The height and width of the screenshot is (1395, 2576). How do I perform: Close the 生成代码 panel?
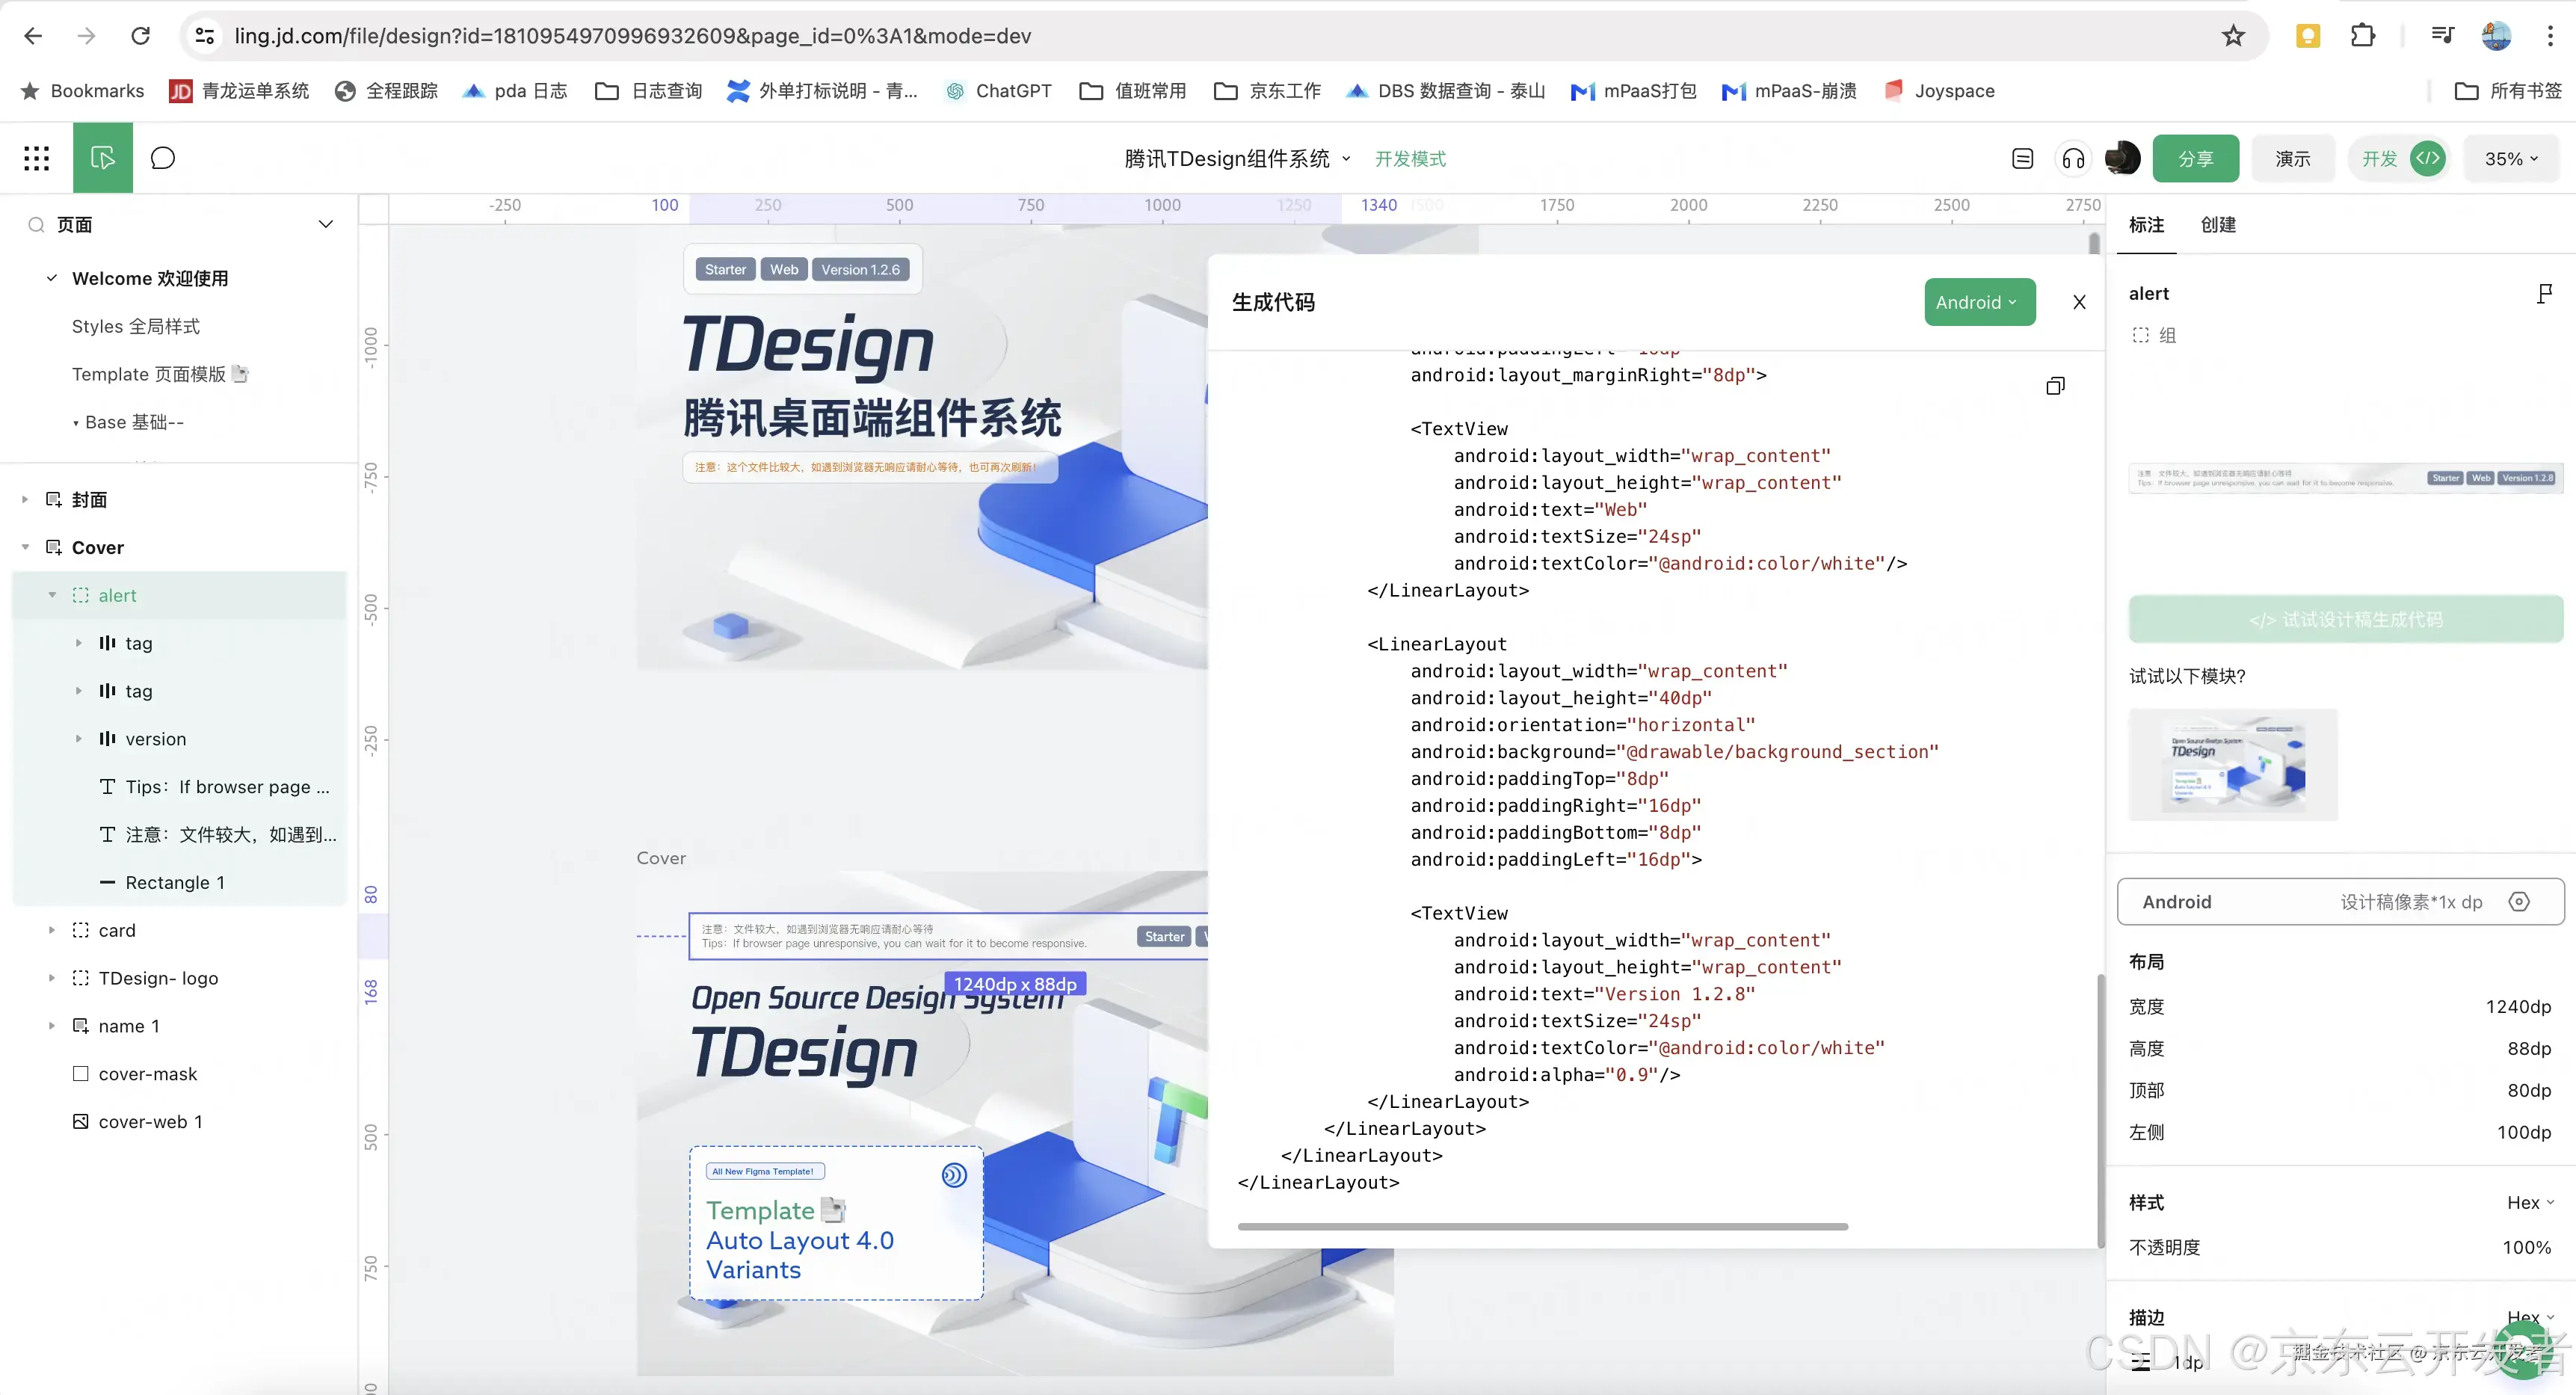pos(2079,302)
